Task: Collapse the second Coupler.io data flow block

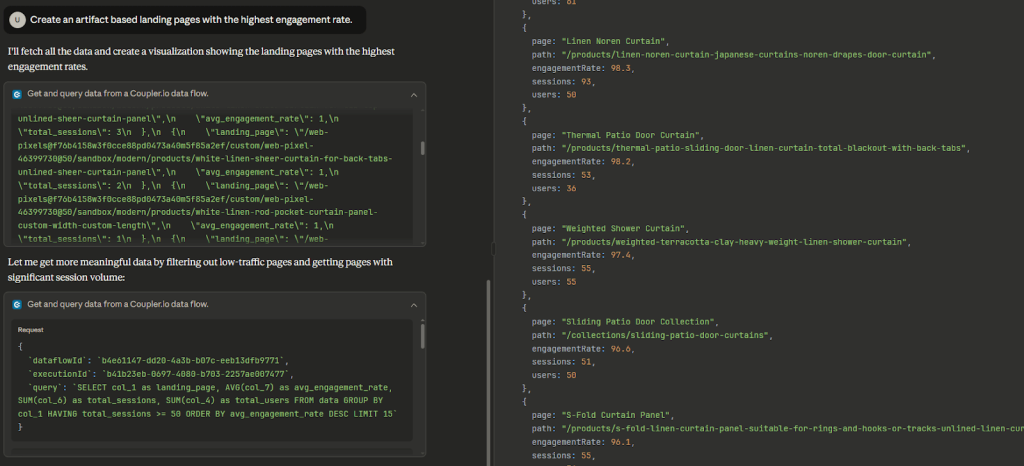Action: 413,305
